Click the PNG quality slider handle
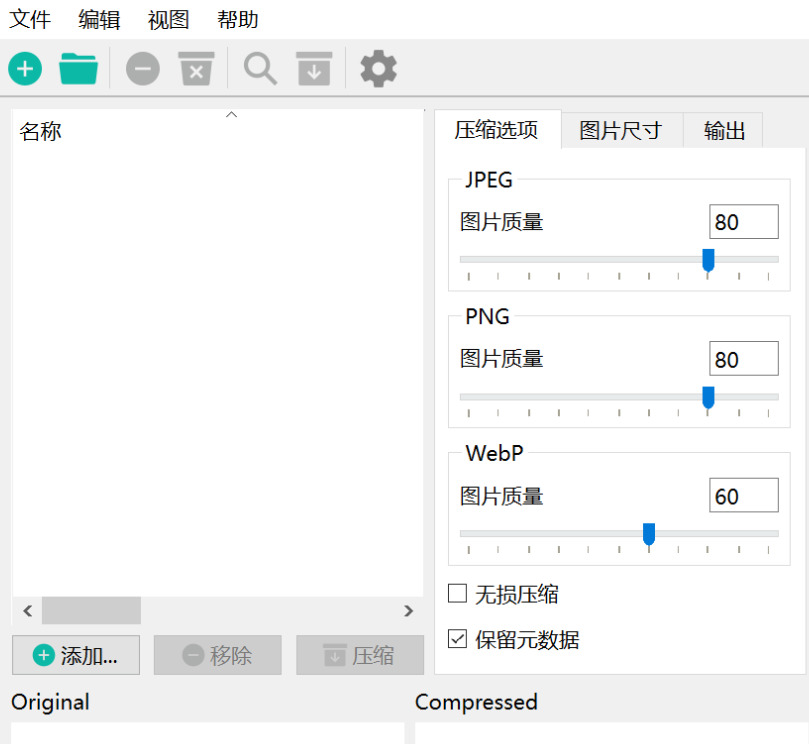Image resolution: width=809 pixels, height=744 pixels. pyautogui.click(x=708, y=397)
